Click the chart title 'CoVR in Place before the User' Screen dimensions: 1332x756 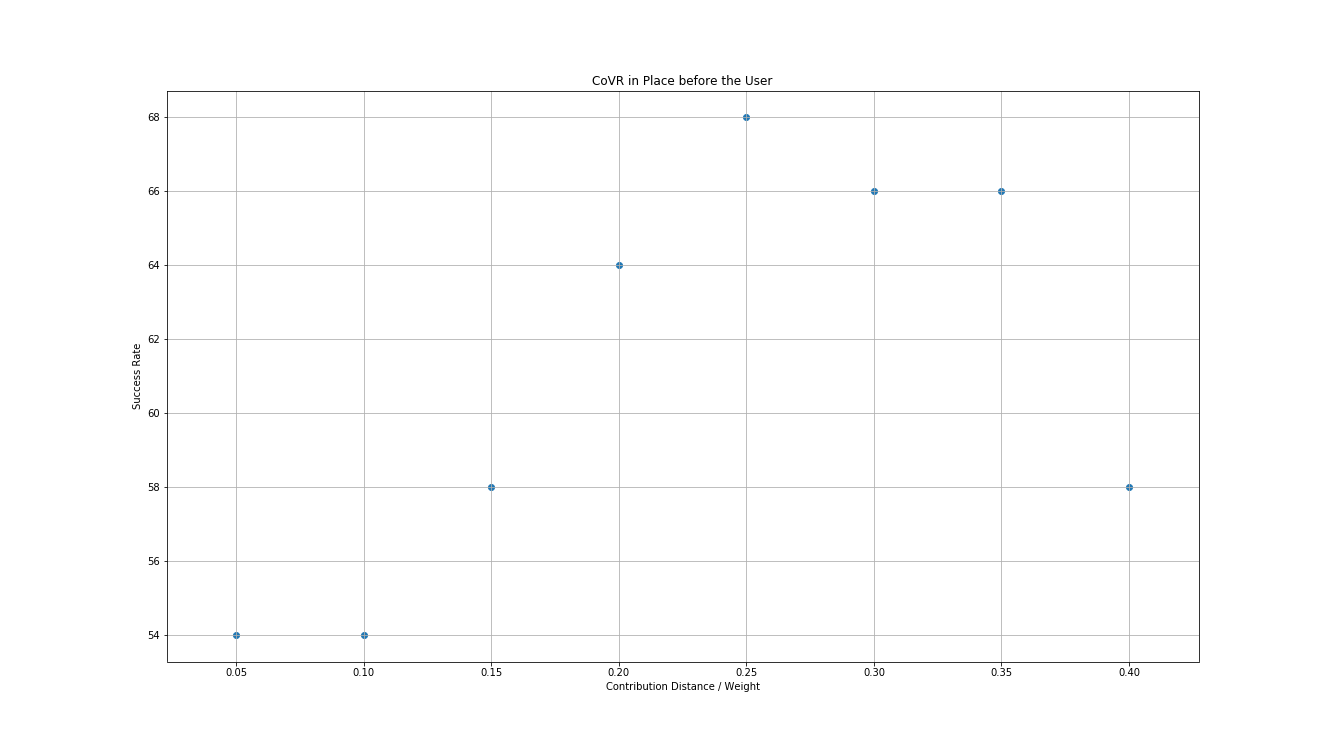[682, 81]
